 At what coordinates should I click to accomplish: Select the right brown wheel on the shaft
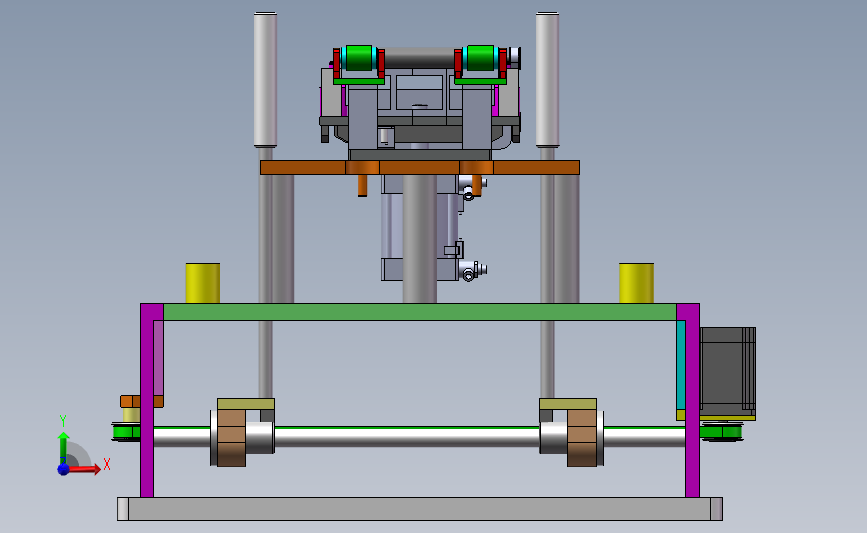pyautogui.click(x=582, y=438)
